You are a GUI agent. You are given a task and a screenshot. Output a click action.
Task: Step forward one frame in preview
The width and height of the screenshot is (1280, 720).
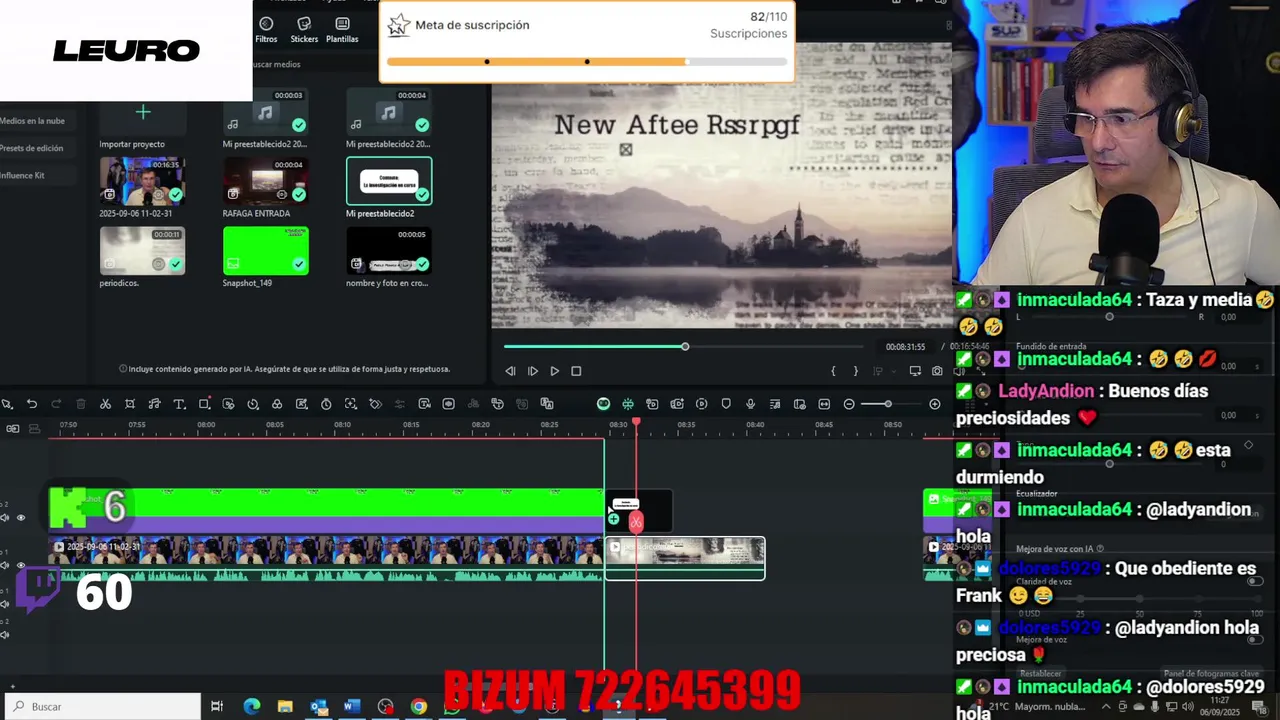click(532, 371)
